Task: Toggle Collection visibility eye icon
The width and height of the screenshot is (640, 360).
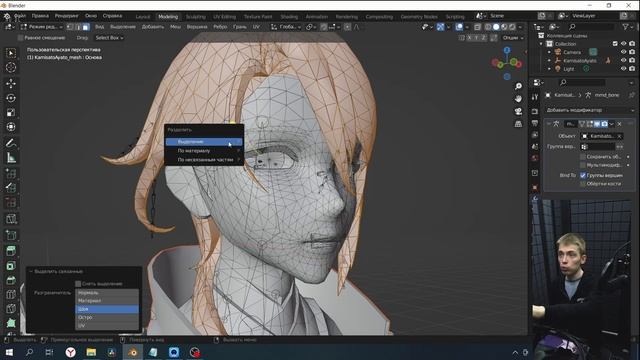Action: coord(623,43)
